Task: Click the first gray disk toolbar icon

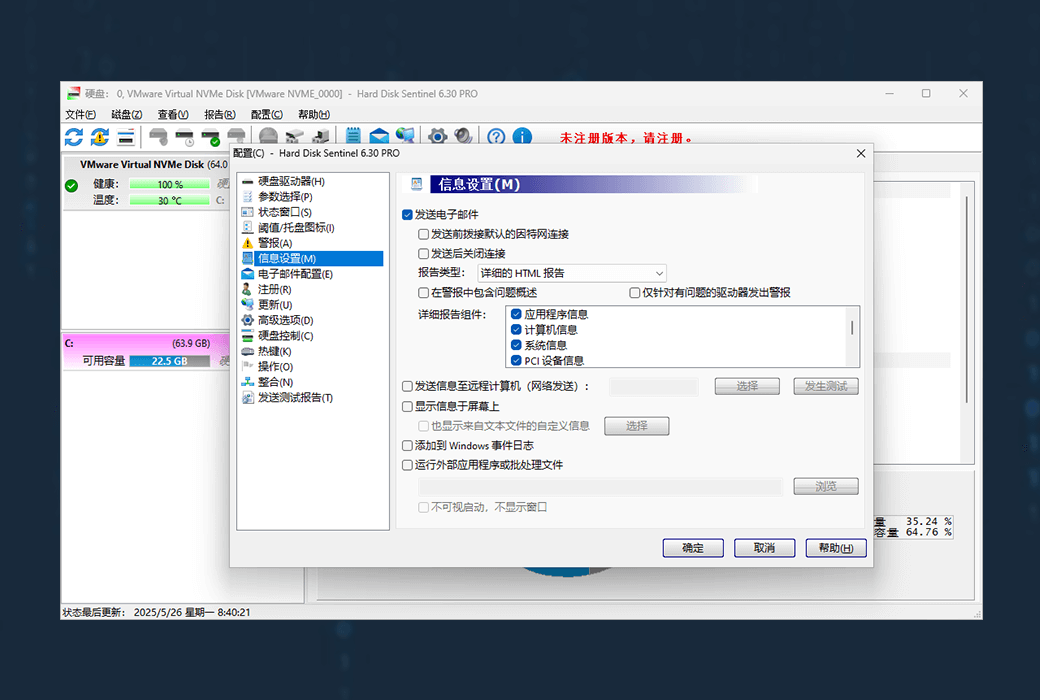Action: (159, 137)
